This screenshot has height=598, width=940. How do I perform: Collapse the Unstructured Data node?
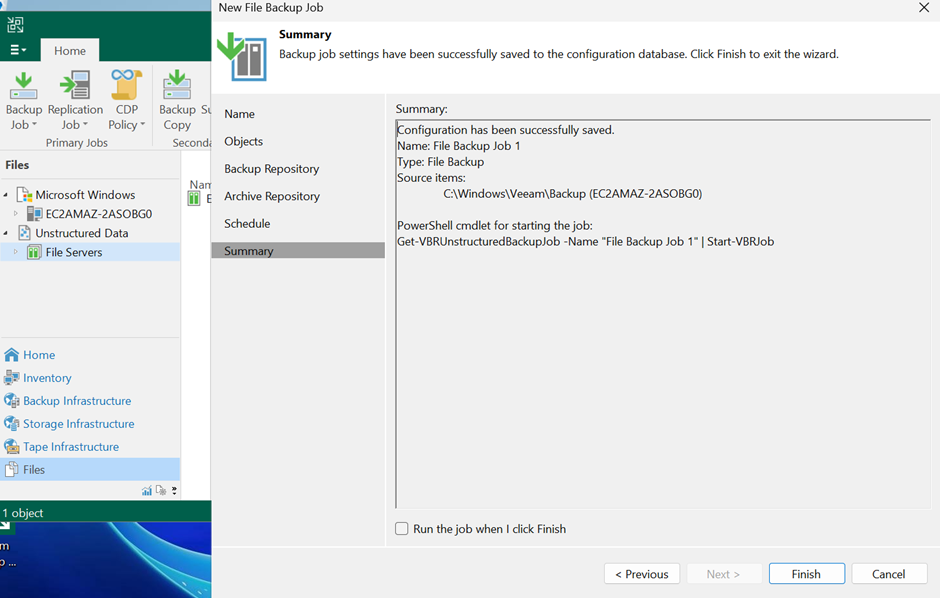click(x=6, y=233)
